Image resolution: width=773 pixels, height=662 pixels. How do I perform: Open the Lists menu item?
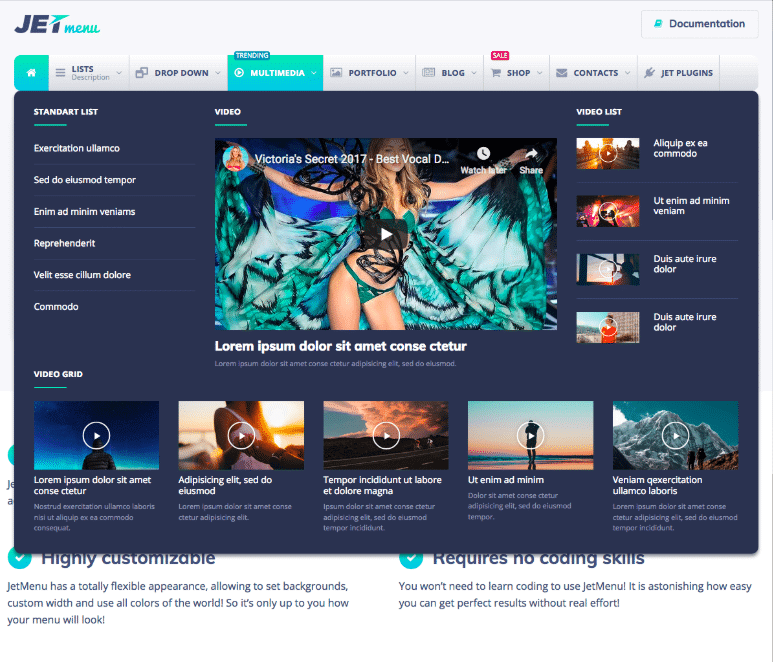coord(89,73)
